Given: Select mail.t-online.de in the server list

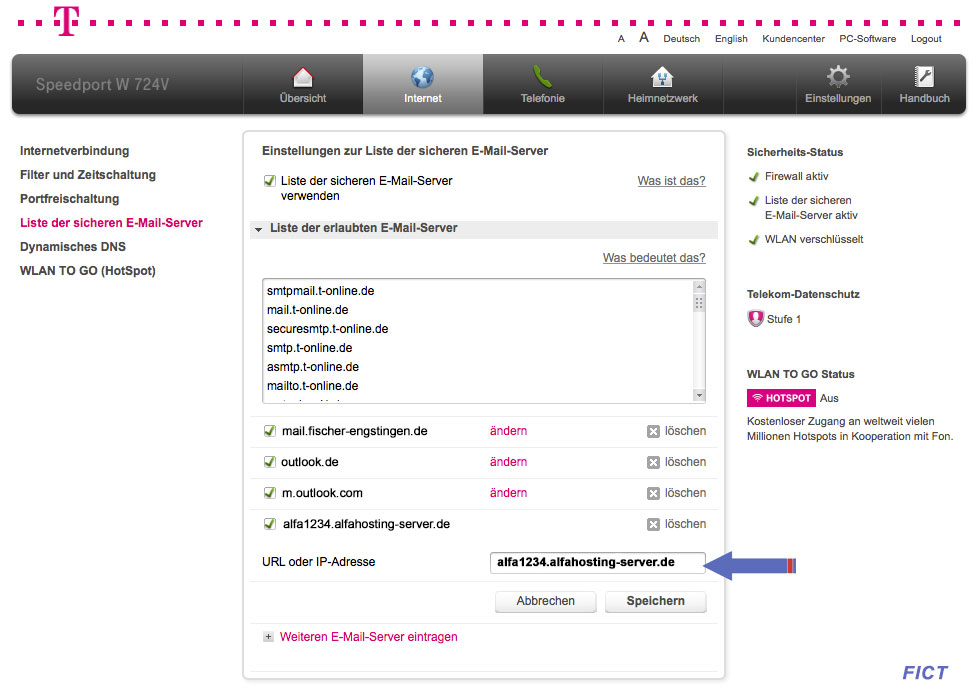Looking at the screenshot, I should coord(307,310).
